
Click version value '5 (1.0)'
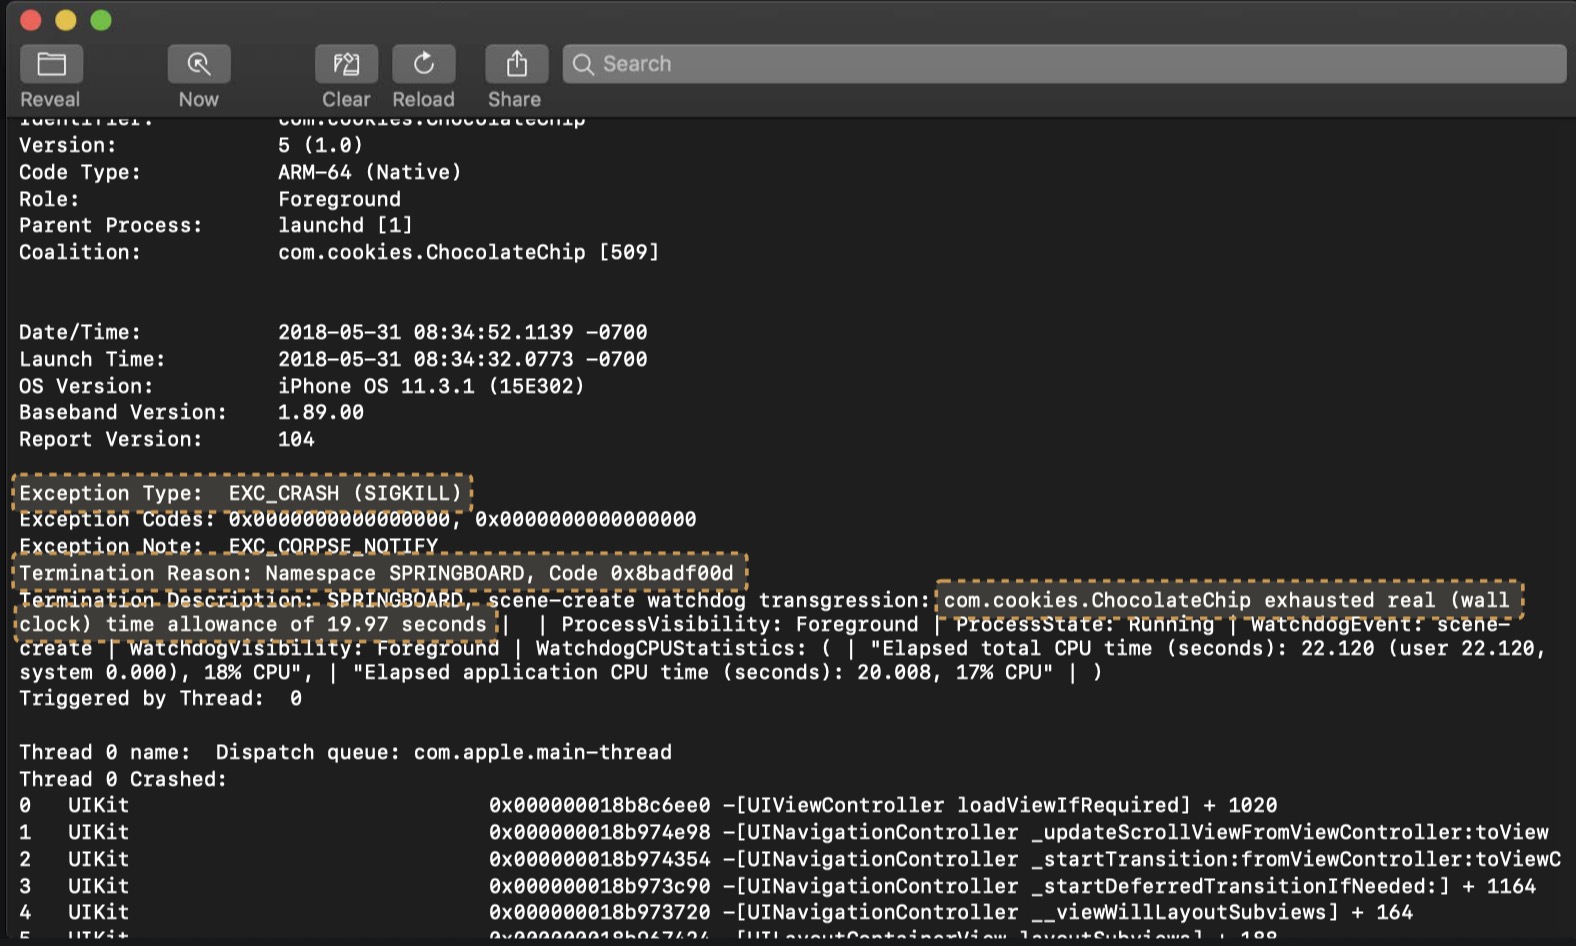coord(320,145)
